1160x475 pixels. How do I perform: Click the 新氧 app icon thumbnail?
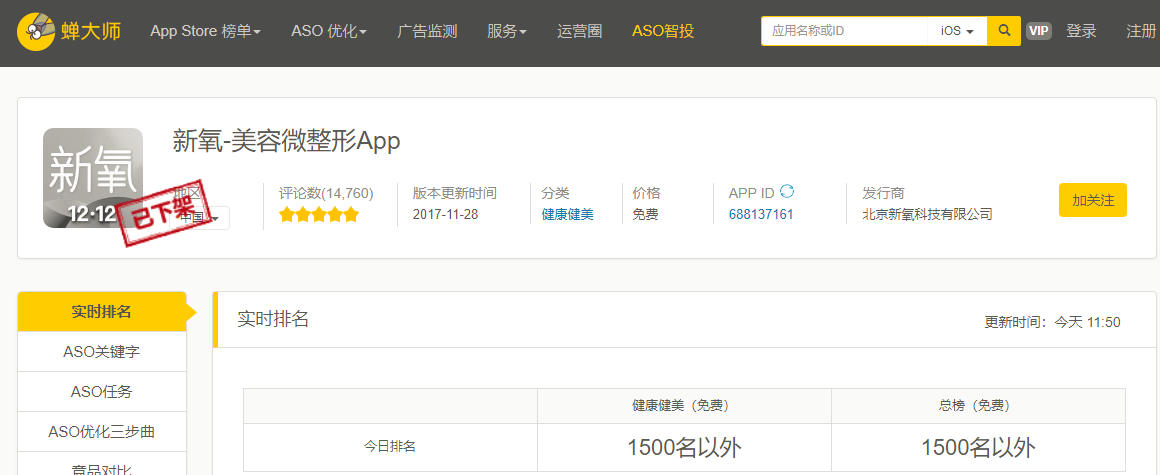click(x=92, y=178)
